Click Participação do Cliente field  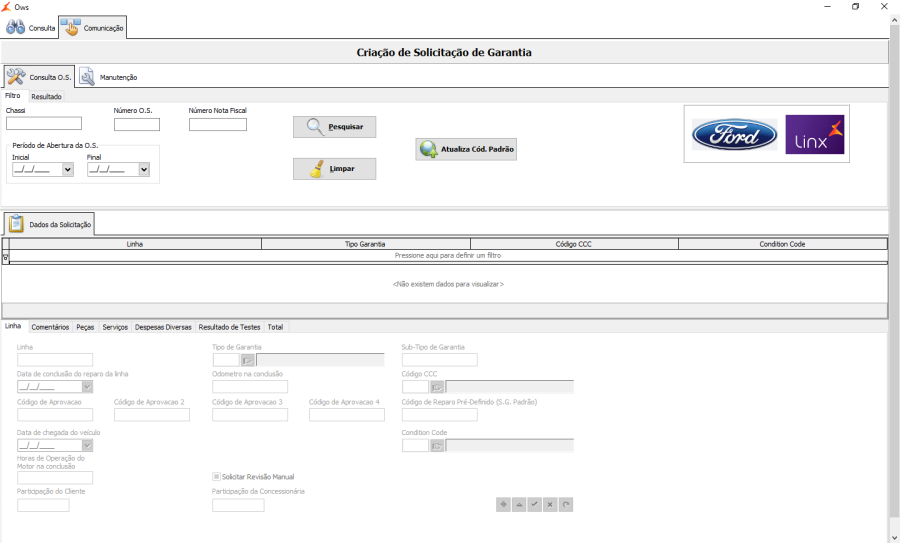43,505
